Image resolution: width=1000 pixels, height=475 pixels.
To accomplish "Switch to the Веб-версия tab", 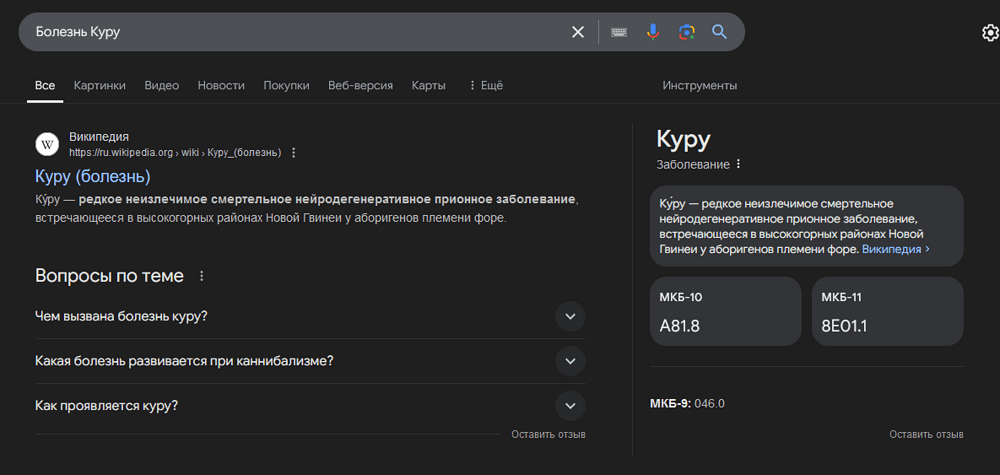I will coord(360,85).
